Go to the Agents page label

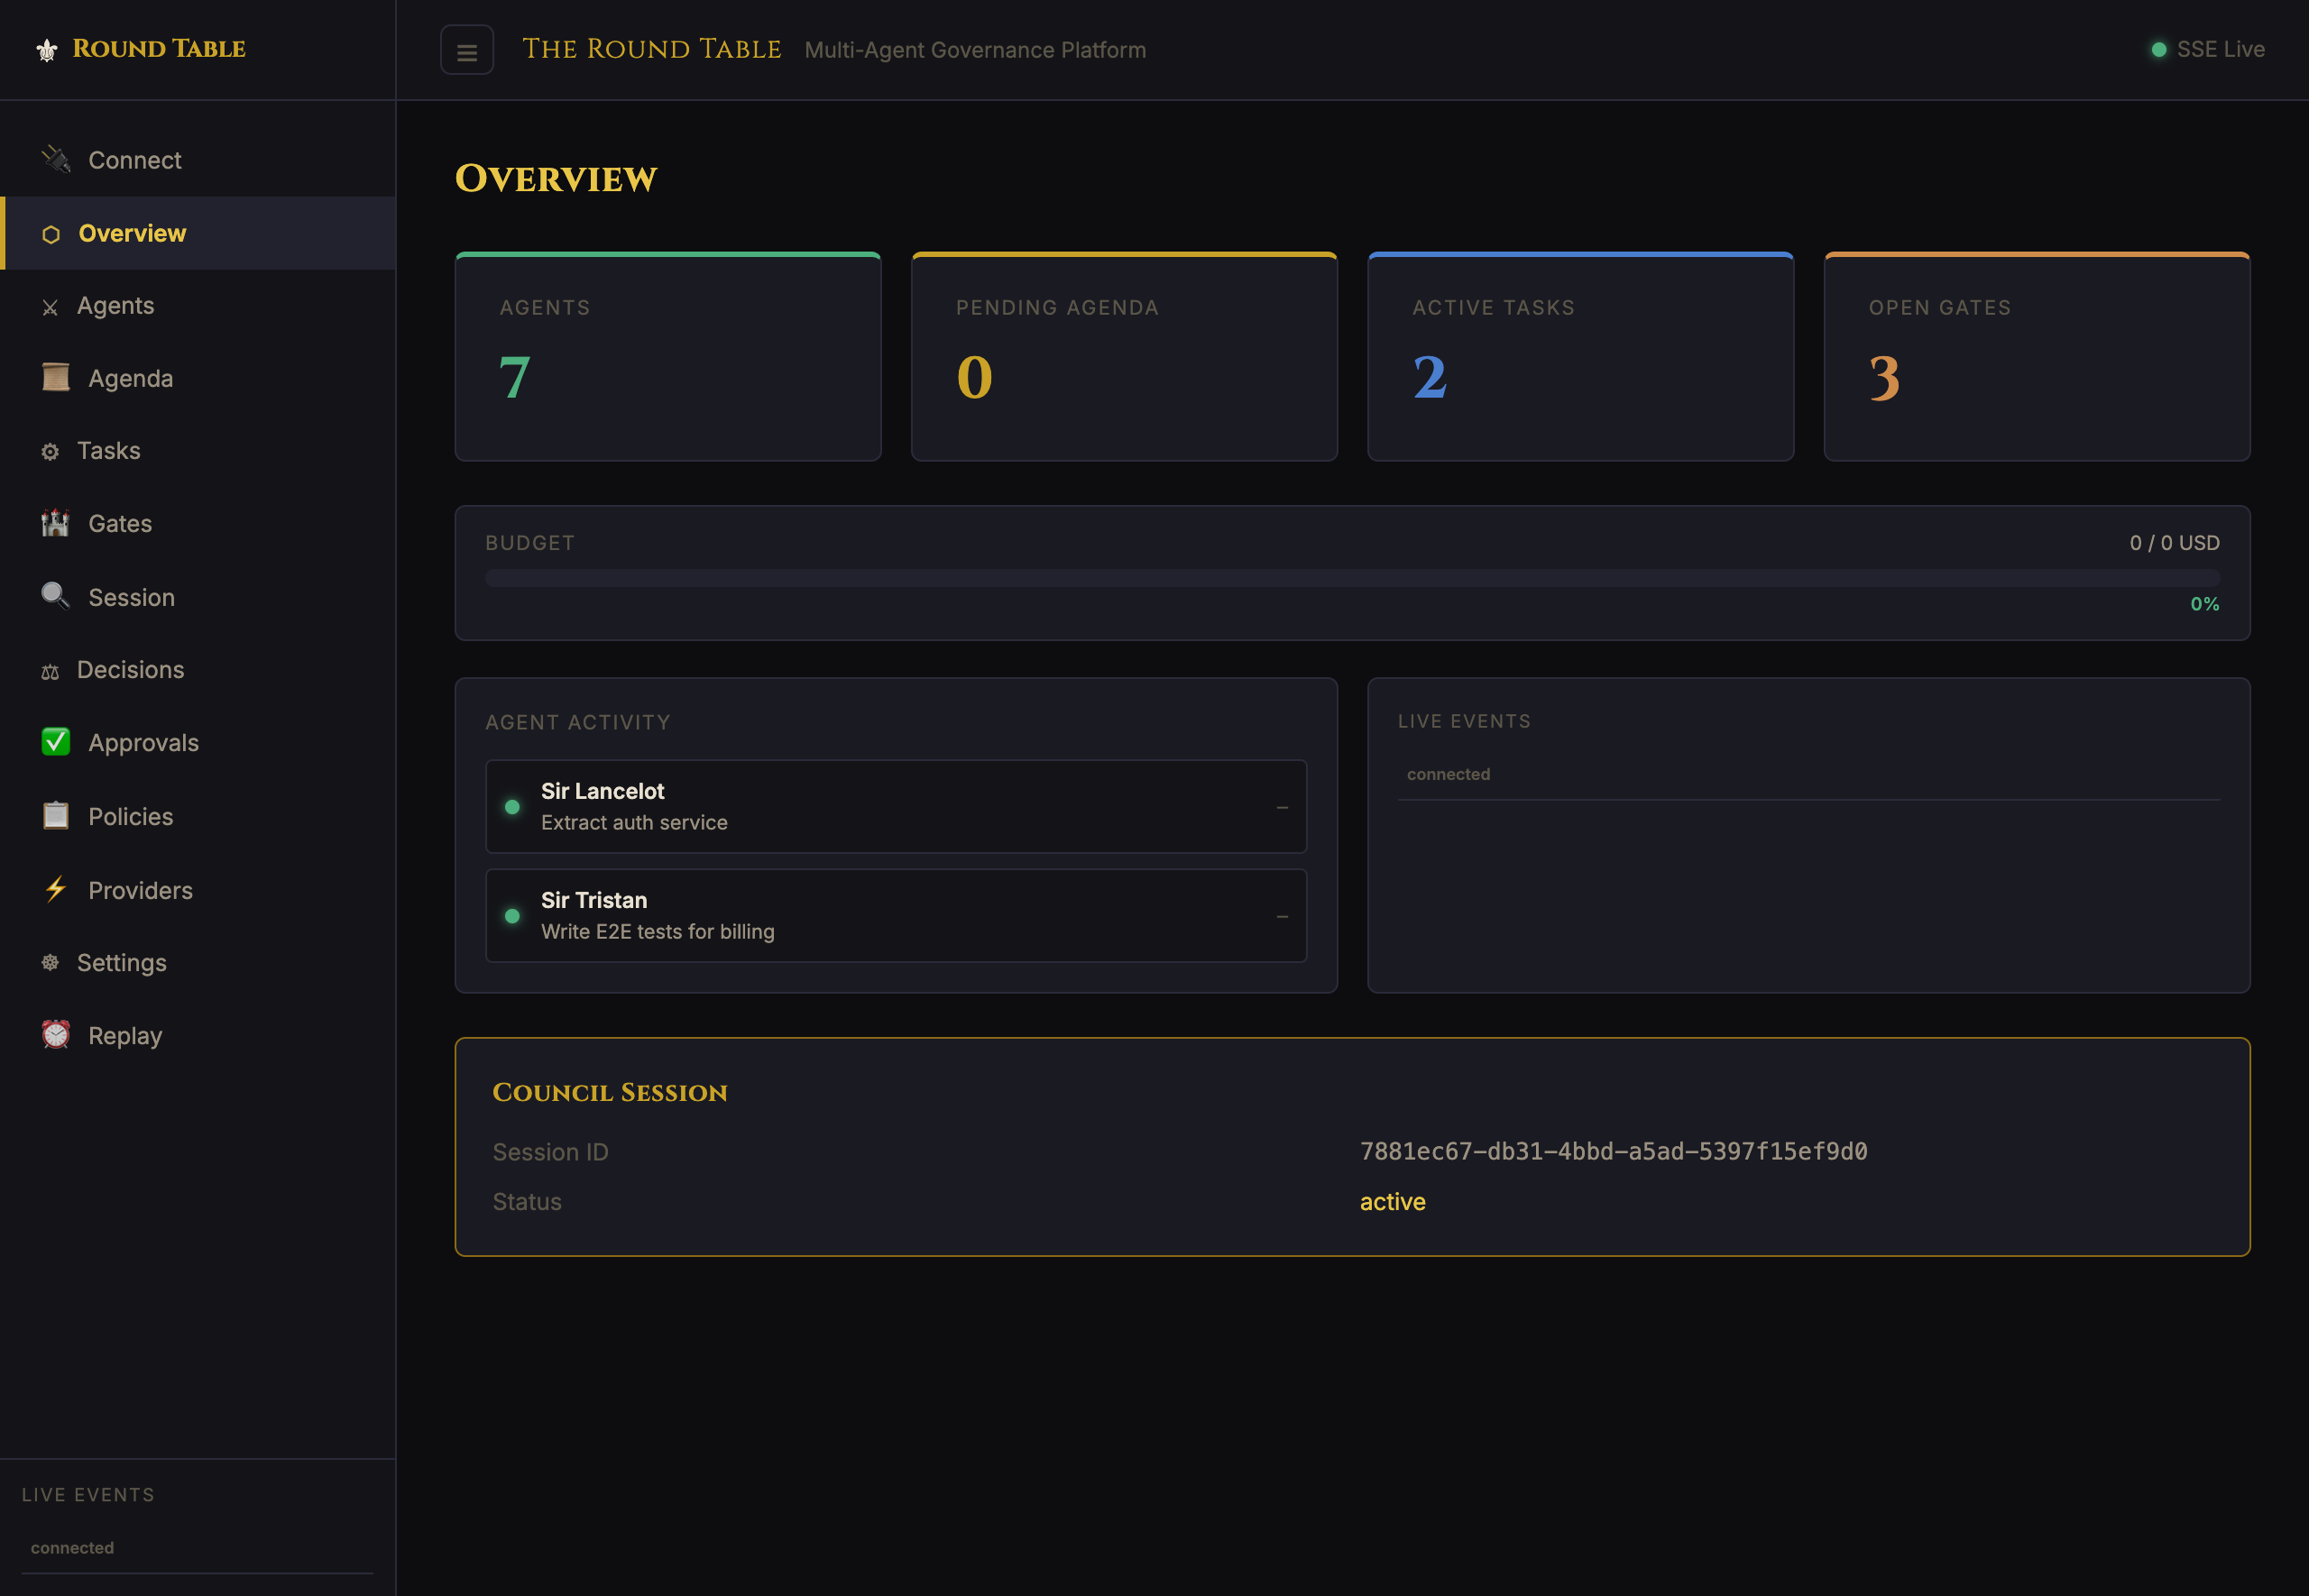[x=116, y=306]
